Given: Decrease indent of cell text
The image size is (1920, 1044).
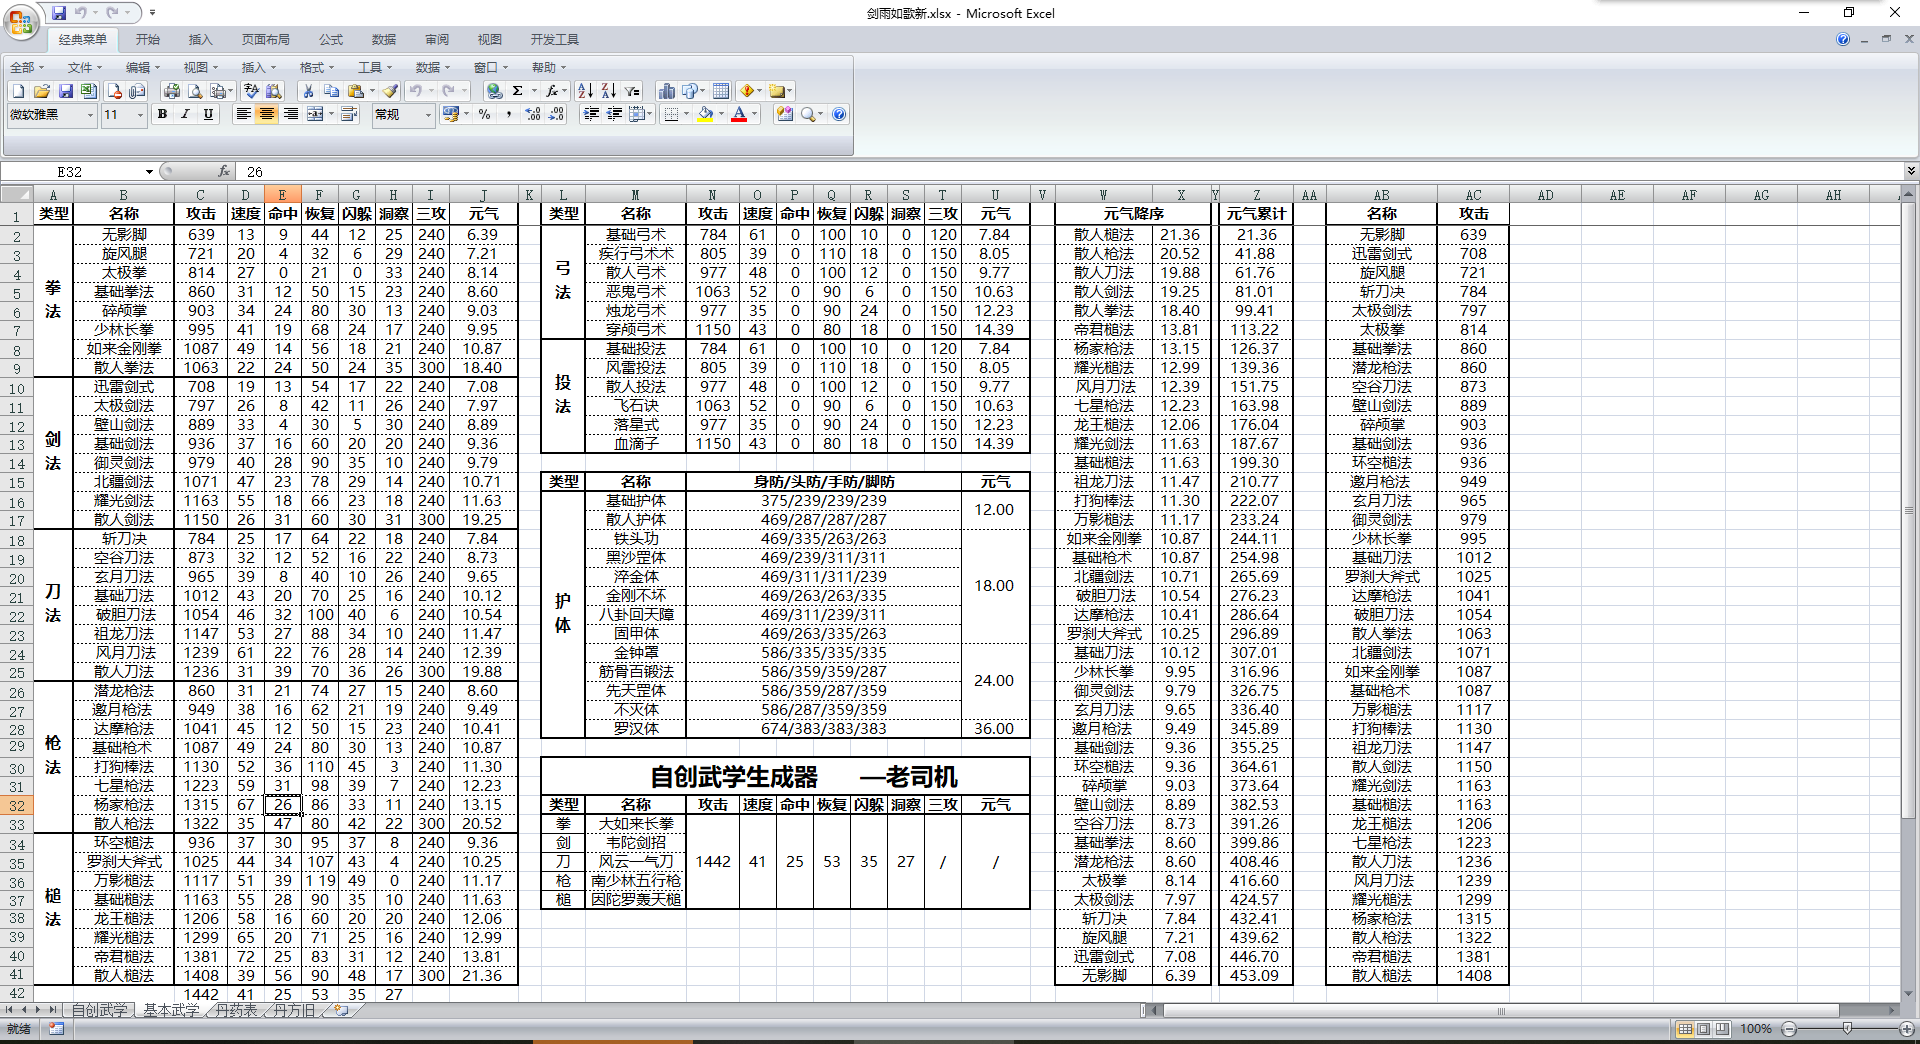Looking at the screenshot, I should pyautogui.click(x=614, y=114).
